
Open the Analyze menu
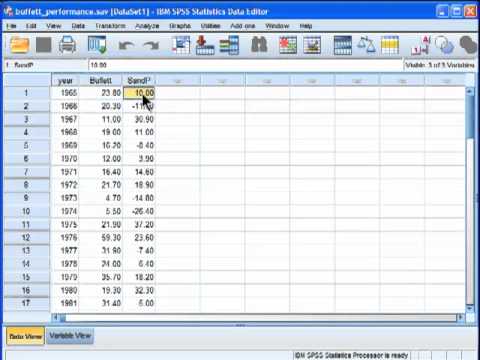tap(147, 26)
